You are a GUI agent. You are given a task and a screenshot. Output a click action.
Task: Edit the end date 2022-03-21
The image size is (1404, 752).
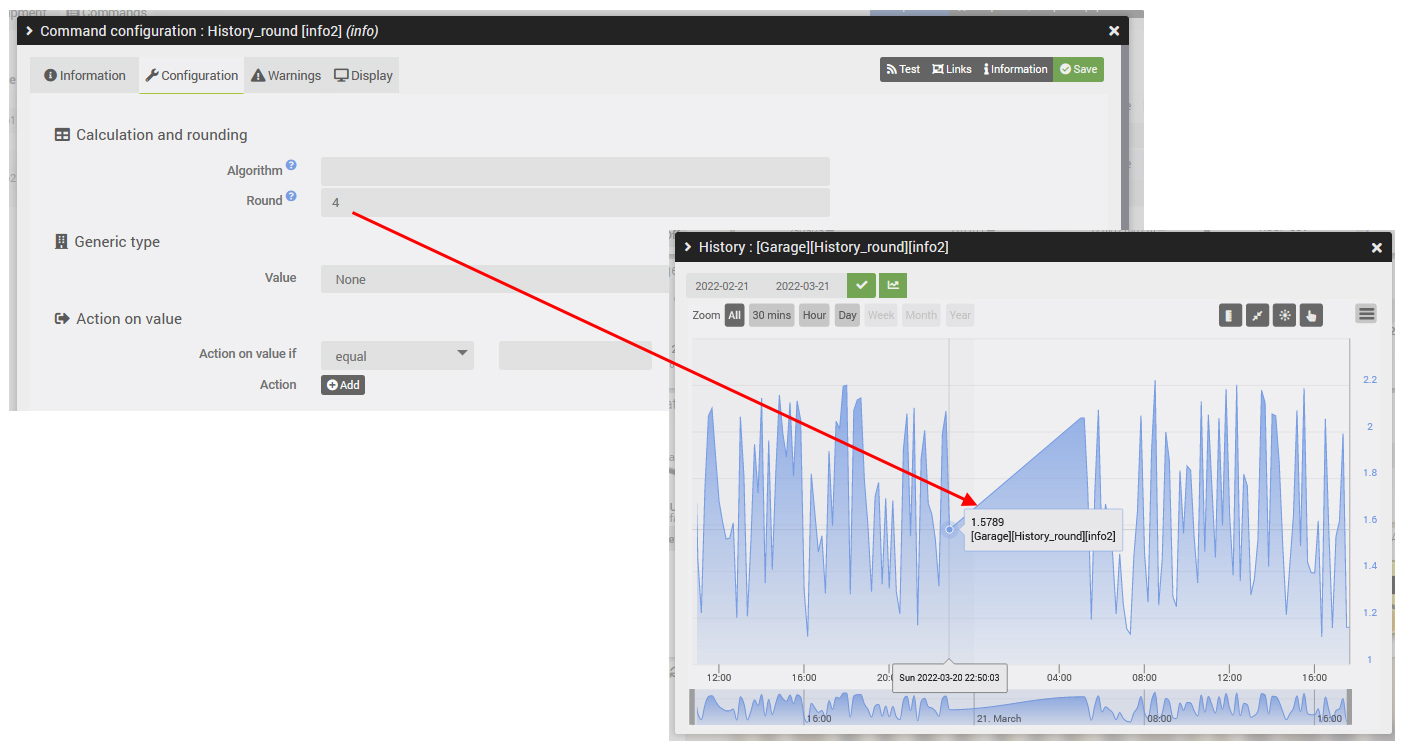click(803, 286)
